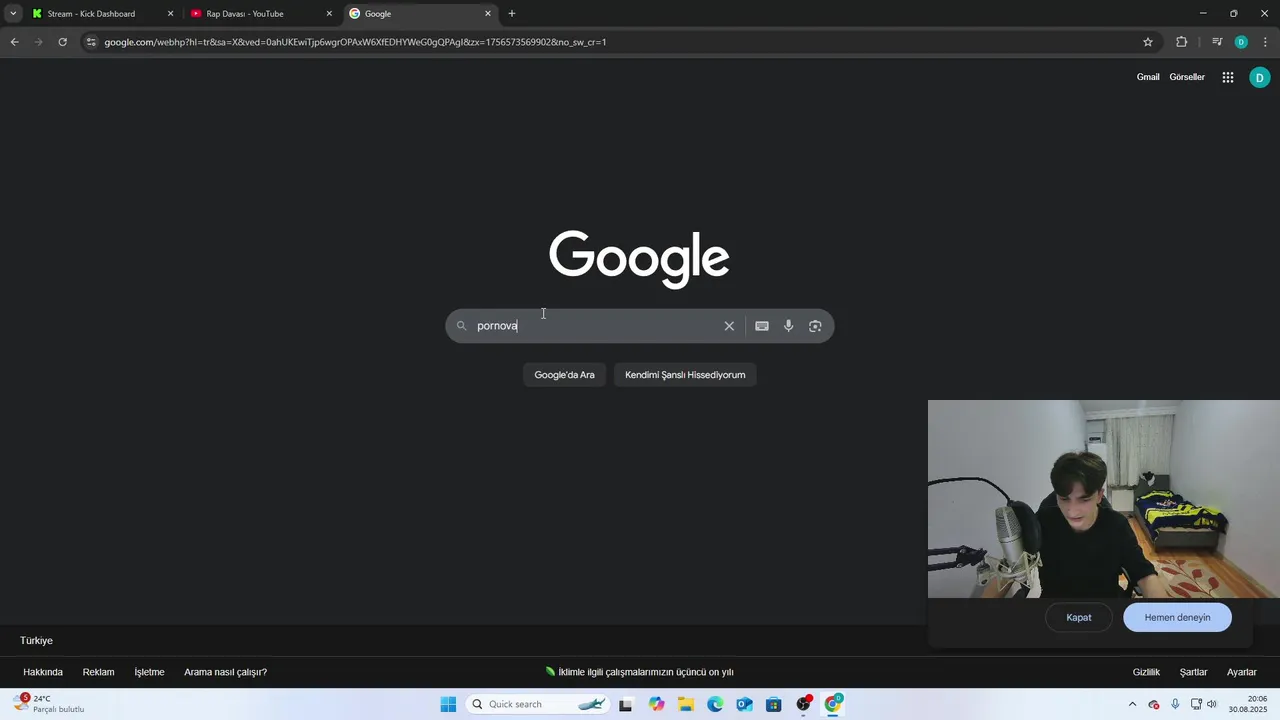Open the Extensions puzzle icon
This screenshot has width=1280, height=720.
[1181, 42]
